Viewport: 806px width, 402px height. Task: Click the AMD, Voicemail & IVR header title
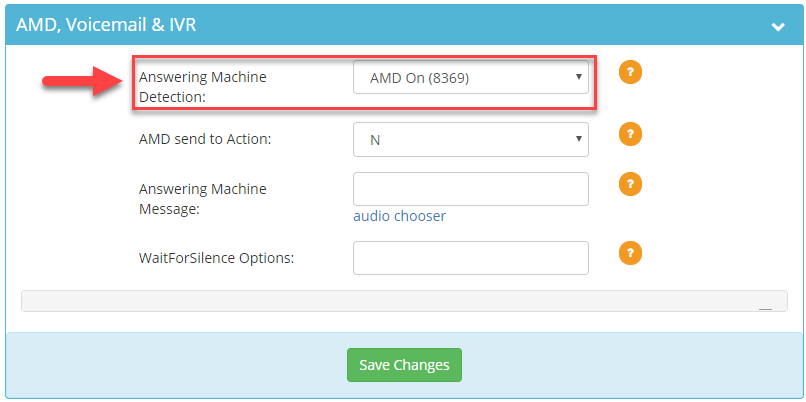(x=106, y=25)
